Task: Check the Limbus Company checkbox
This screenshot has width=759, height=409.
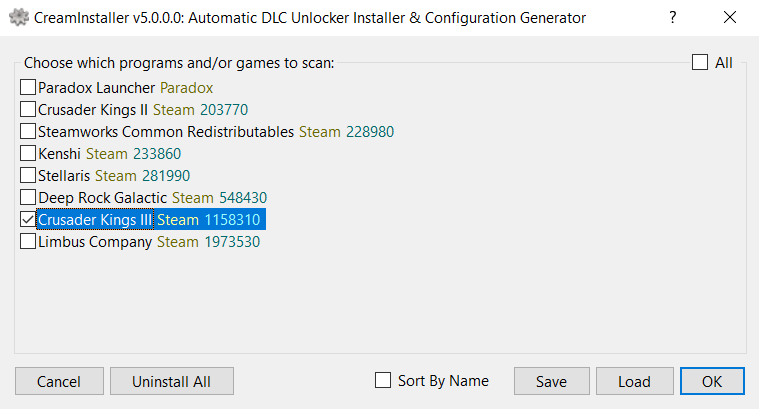Action: (x=28, y=242)
